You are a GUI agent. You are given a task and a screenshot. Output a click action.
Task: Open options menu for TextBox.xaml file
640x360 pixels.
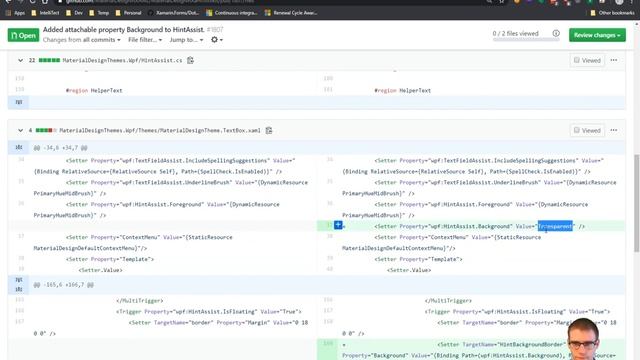(x=614, y=131)
